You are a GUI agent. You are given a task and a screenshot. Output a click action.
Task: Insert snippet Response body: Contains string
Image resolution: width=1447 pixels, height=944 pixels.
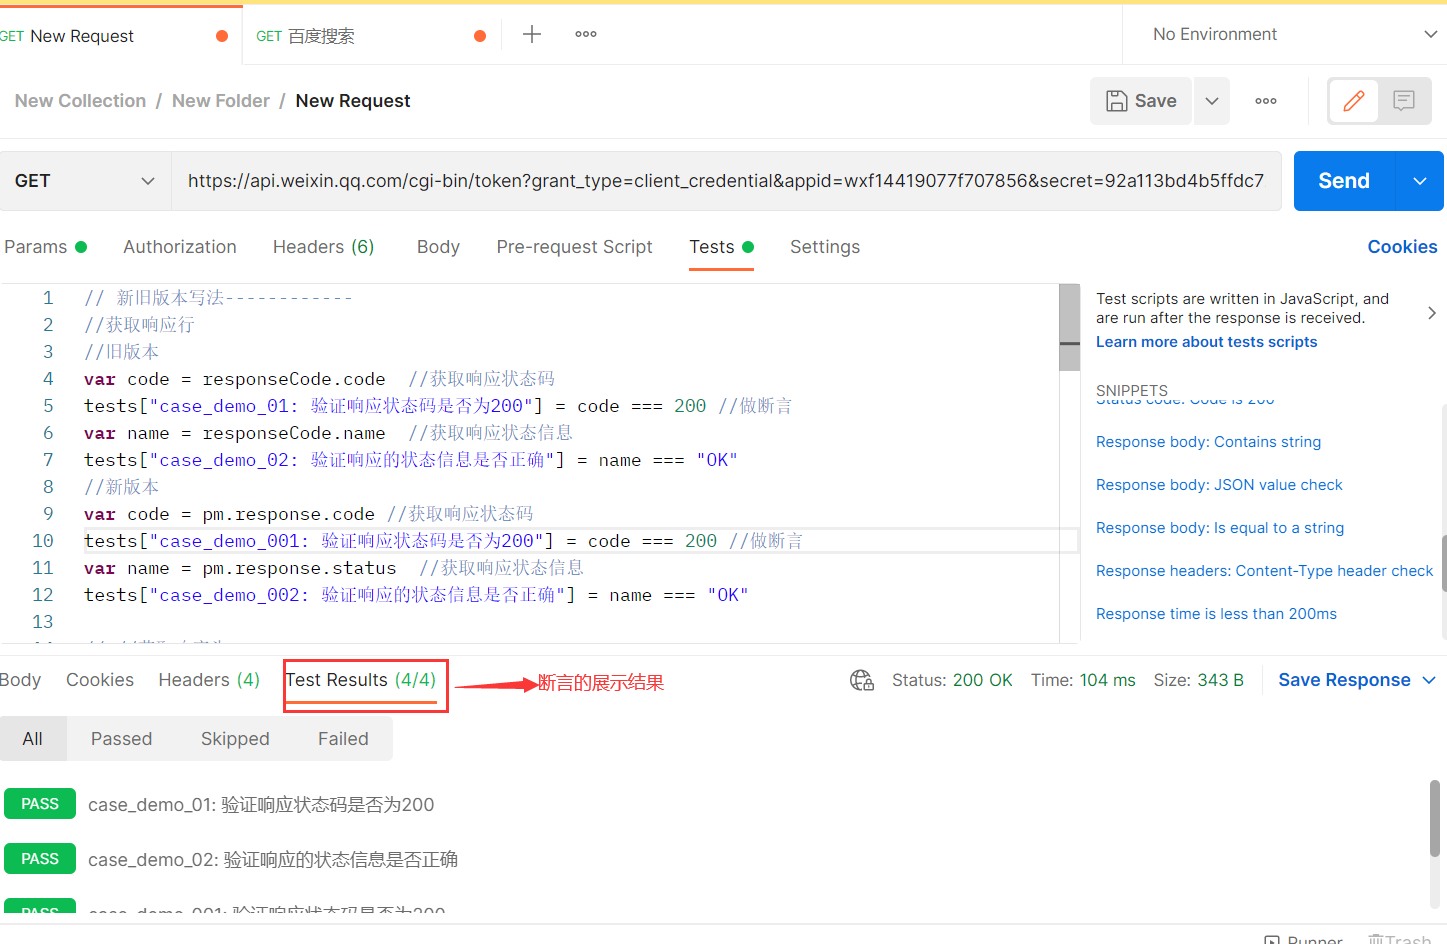coord(1208,442)
